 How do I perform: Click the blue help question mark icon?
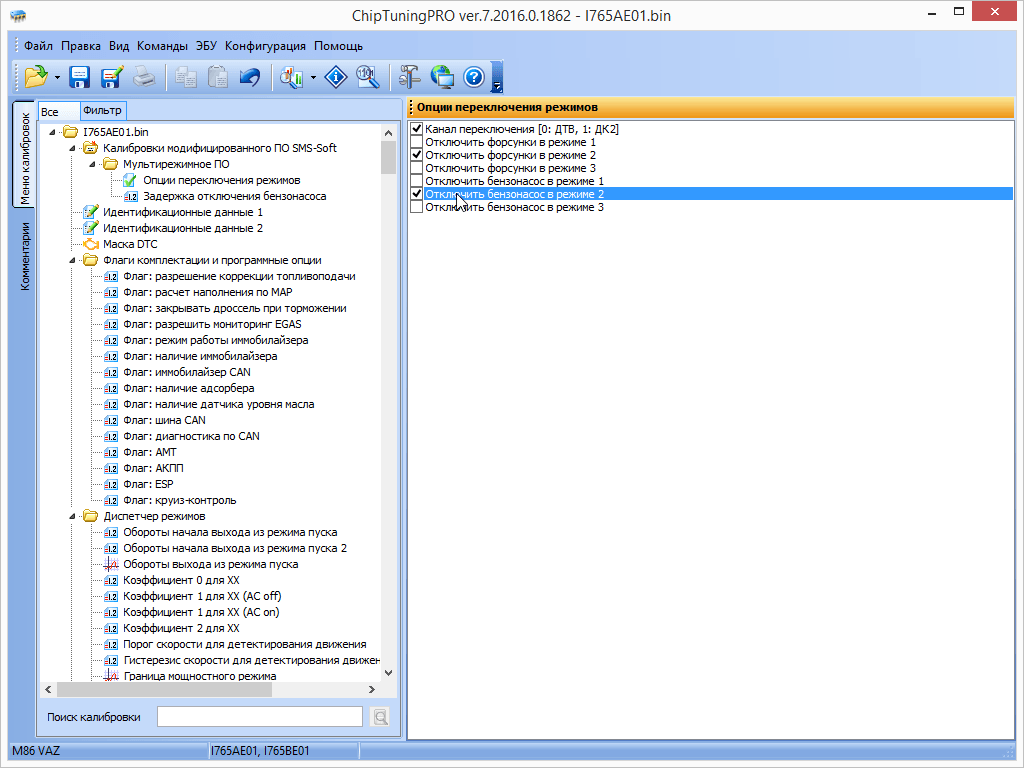pos(474,76)
